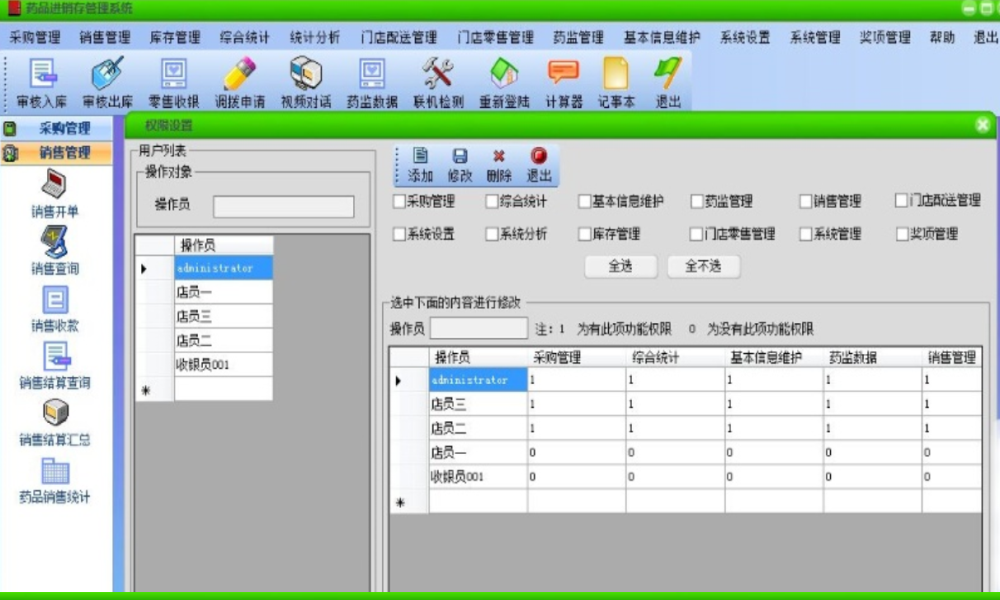Toggle the 系统分析 checkbox
Screen dimensions: 1000x600
pos(492,234)
